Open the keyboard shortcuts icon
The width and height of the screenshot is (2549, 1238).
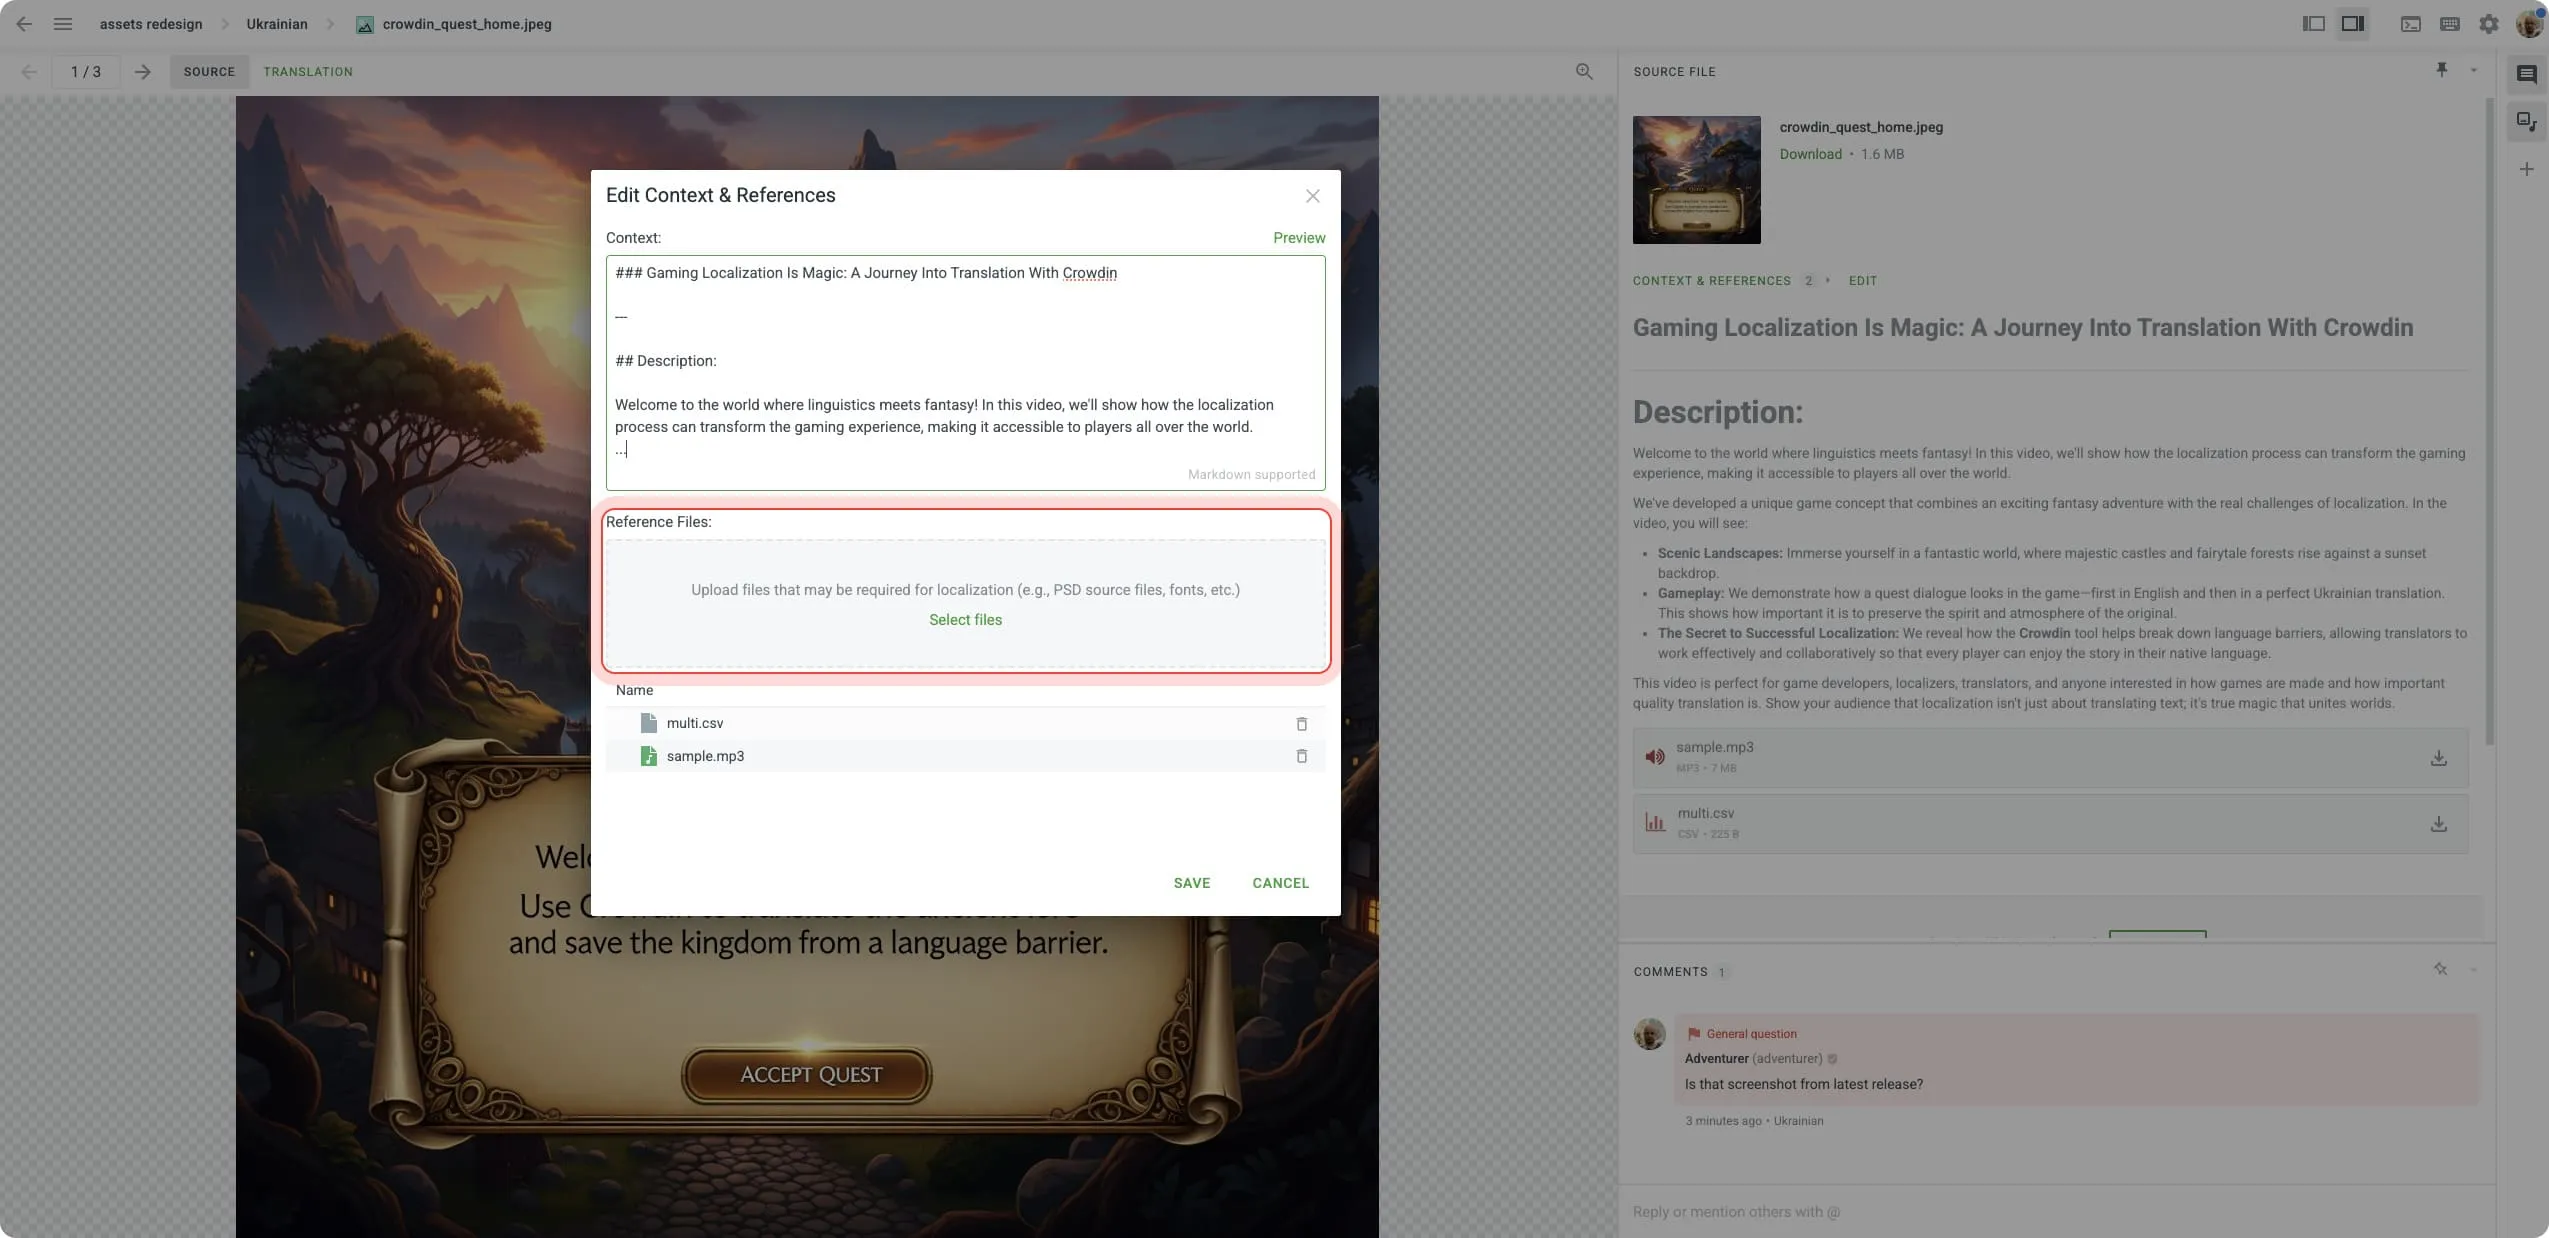[2449, 24]
